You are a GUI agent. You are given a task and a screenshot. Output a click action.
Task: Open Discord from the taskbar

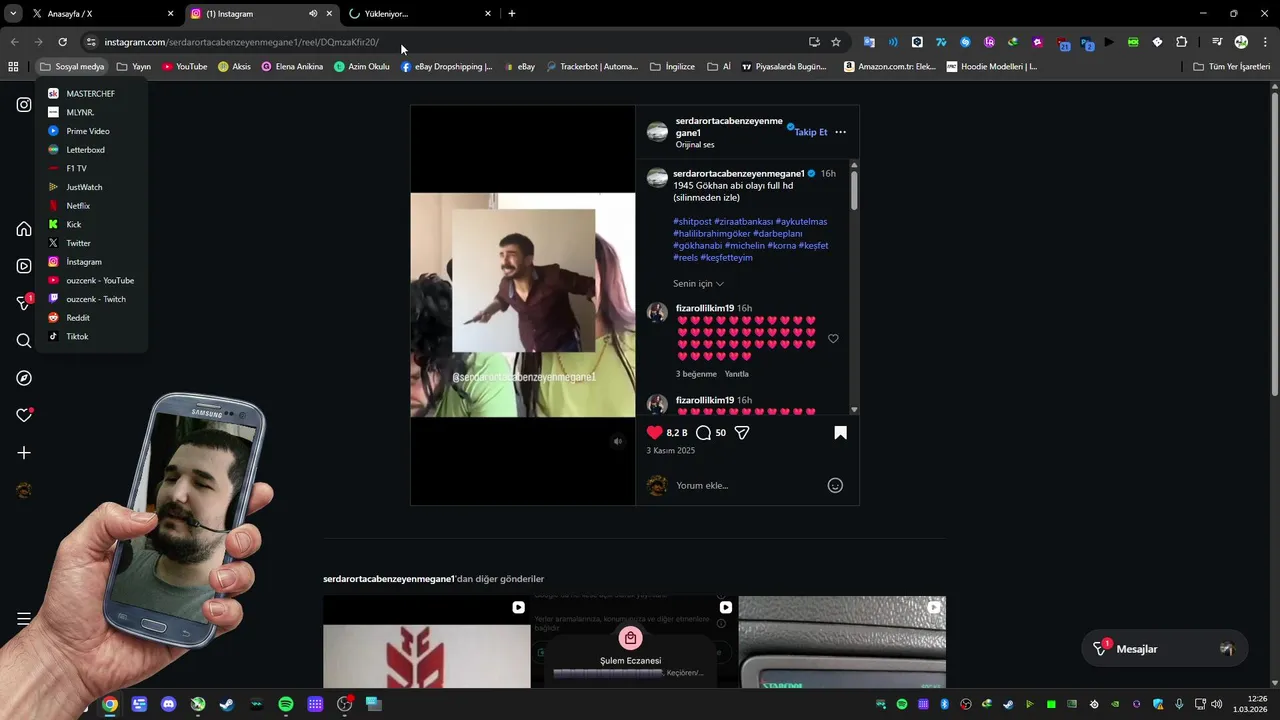tap(168, 704)
